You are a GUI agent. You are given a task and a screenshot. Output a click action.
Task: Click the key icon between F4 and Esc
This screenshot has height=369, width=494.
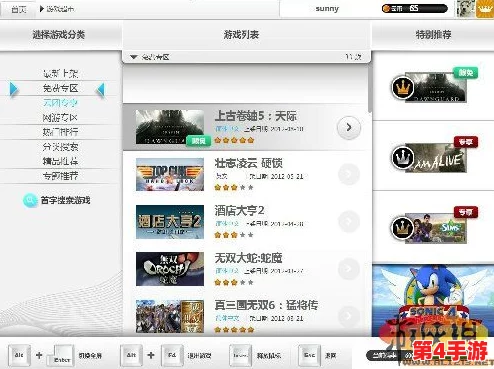(240, 356)
